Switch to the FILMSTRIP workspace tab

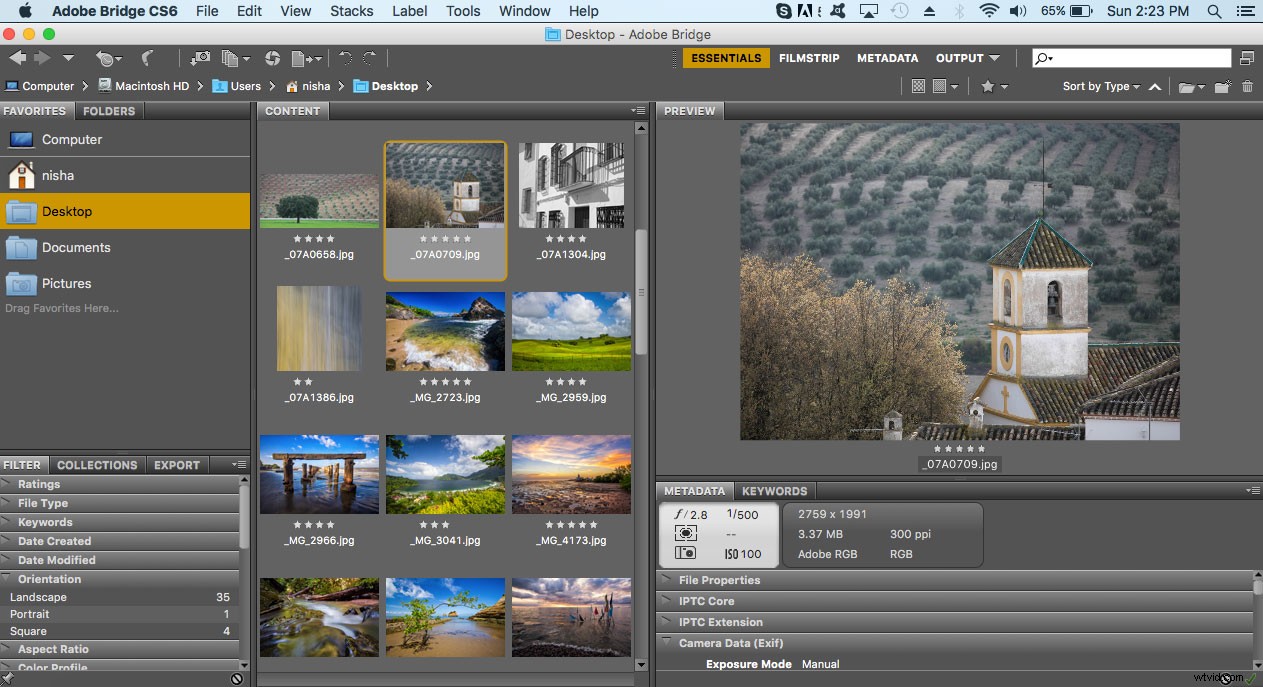point(809,58)
